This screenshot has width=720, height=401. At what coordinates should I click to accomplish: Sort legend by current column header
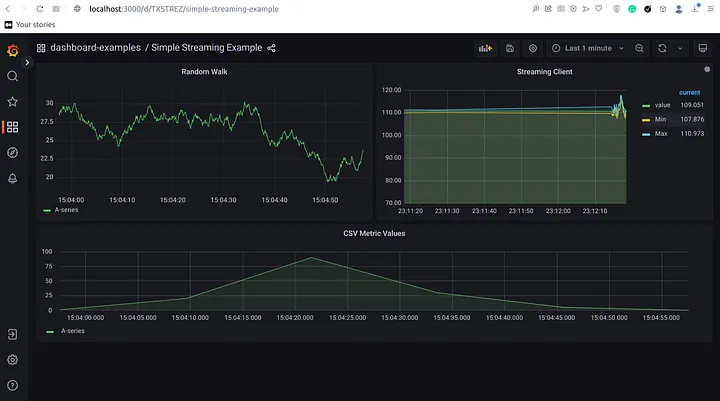point(689,92)
